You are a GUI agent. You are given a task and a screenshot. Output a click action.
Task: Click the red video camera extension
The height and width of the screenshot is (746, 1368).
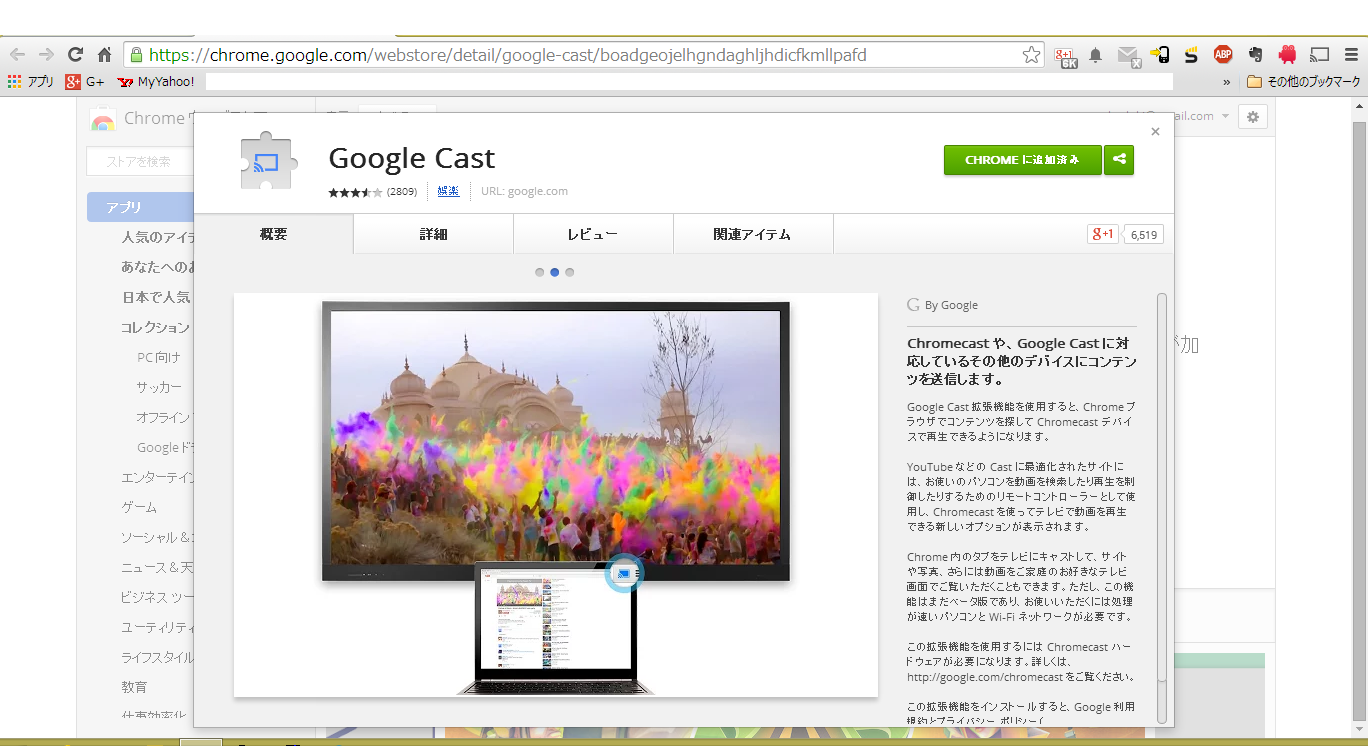pos(1287,55)
